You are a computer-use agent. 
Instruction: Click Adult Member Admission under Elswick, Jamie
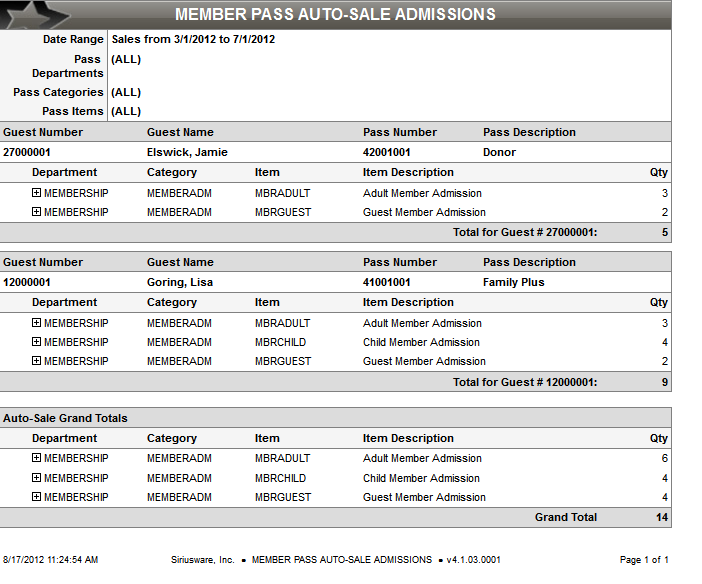[x=422, y=193]
